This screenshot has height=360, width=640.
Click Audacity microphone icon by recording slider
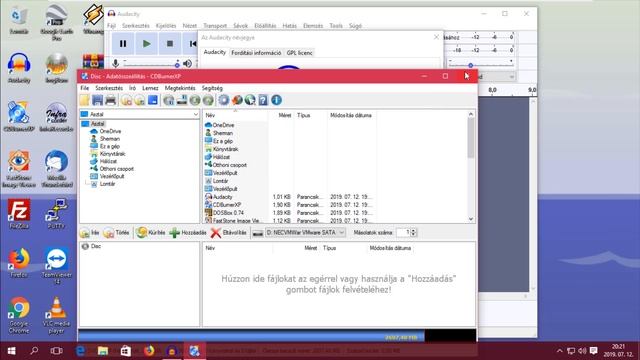click(116, 63)
